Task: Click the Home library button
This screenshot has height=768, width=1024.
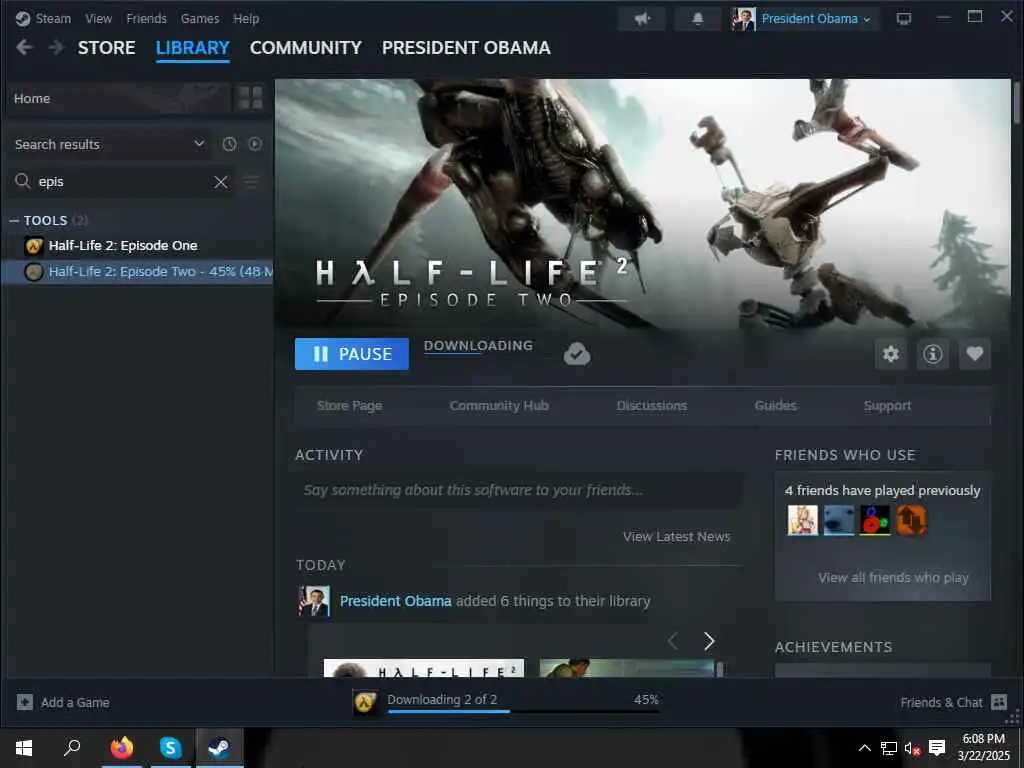Action: [x=119, y=99]
